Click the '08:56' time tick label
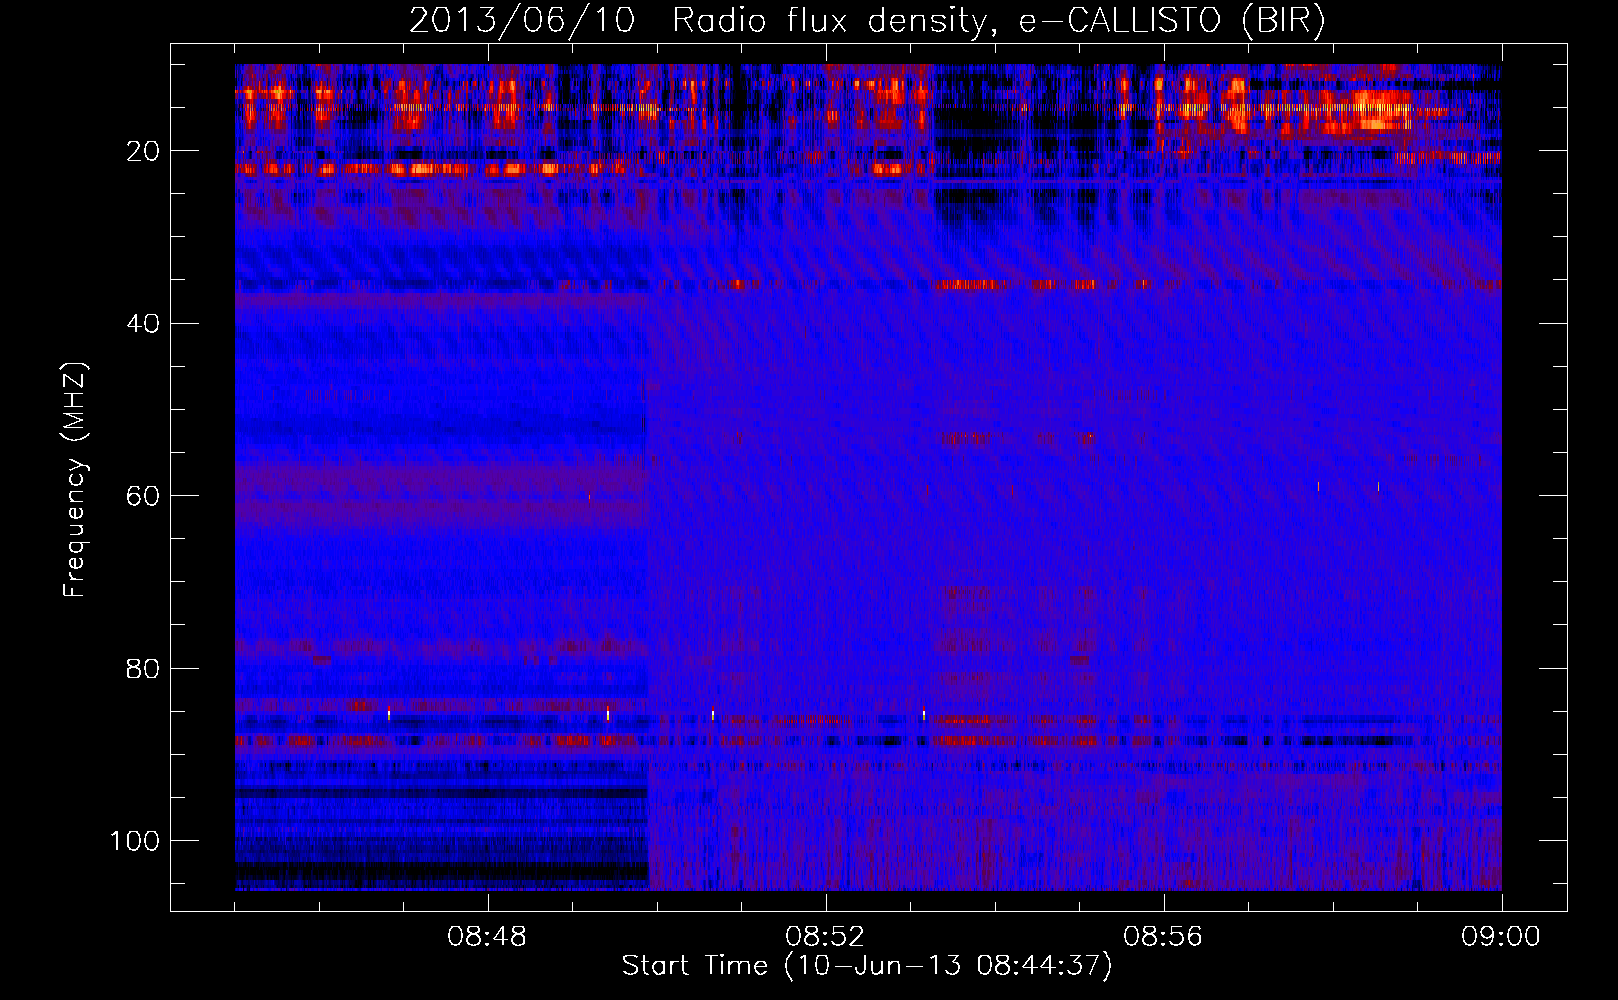1618x1000 pixels. pos(1163,937)
